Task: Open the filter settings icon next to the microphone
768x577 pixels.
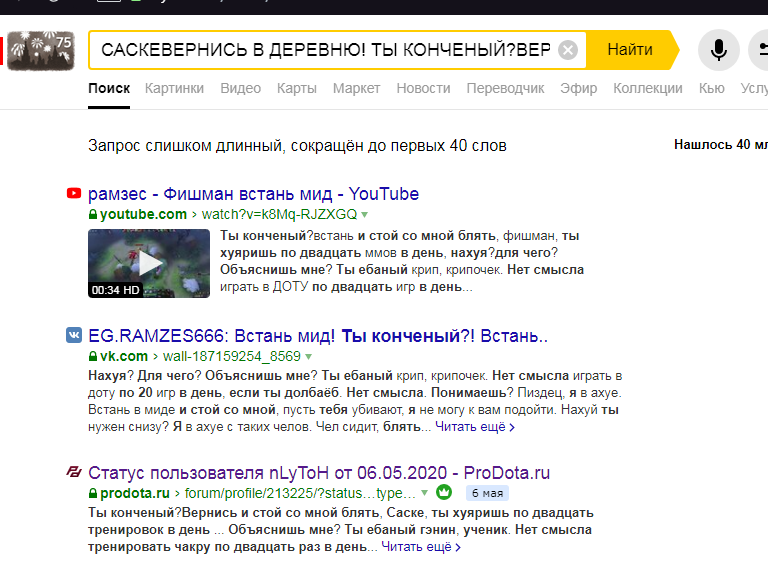Action: click(x=759, y=50)
